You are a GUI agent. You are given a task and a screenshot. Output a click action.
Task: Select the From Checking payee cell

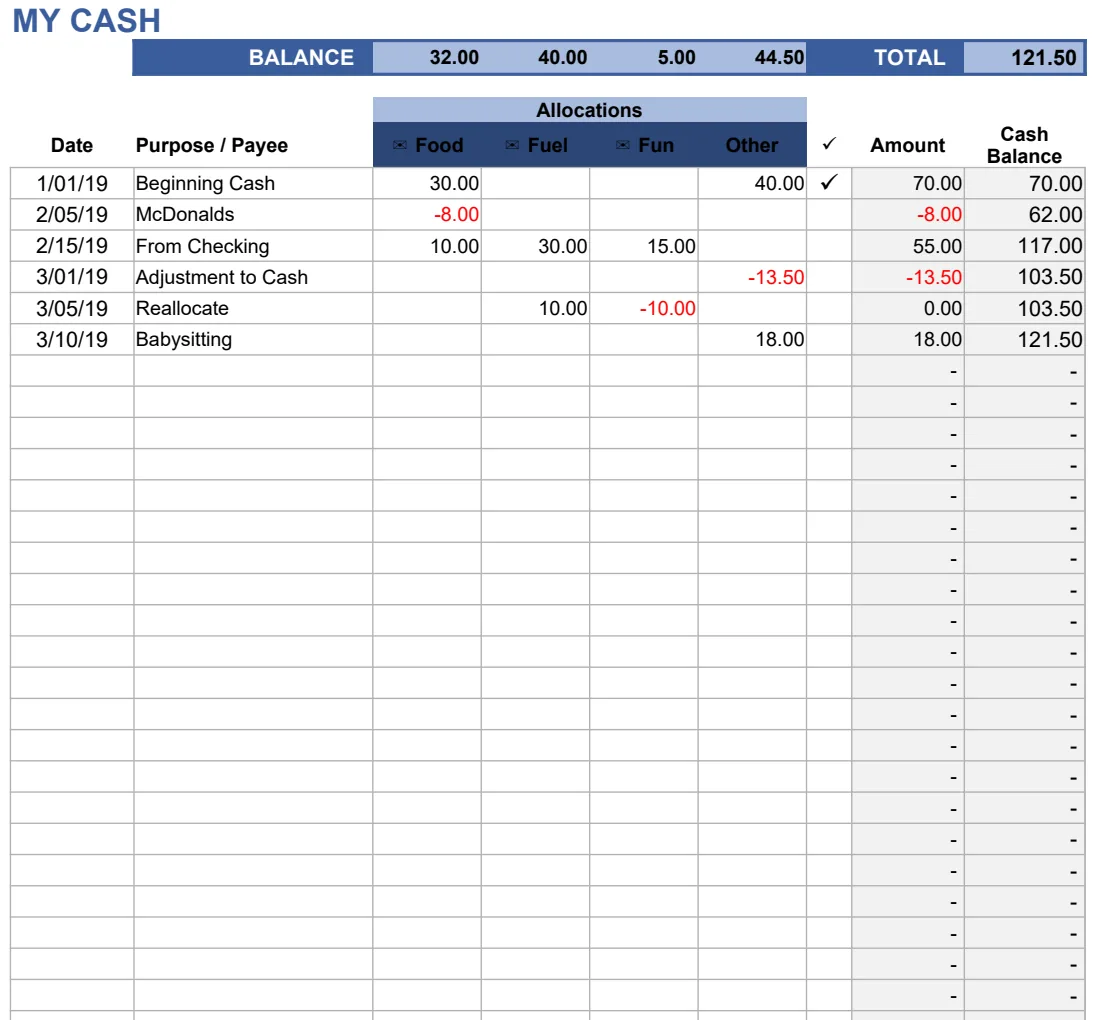click(x=253, y=246)
